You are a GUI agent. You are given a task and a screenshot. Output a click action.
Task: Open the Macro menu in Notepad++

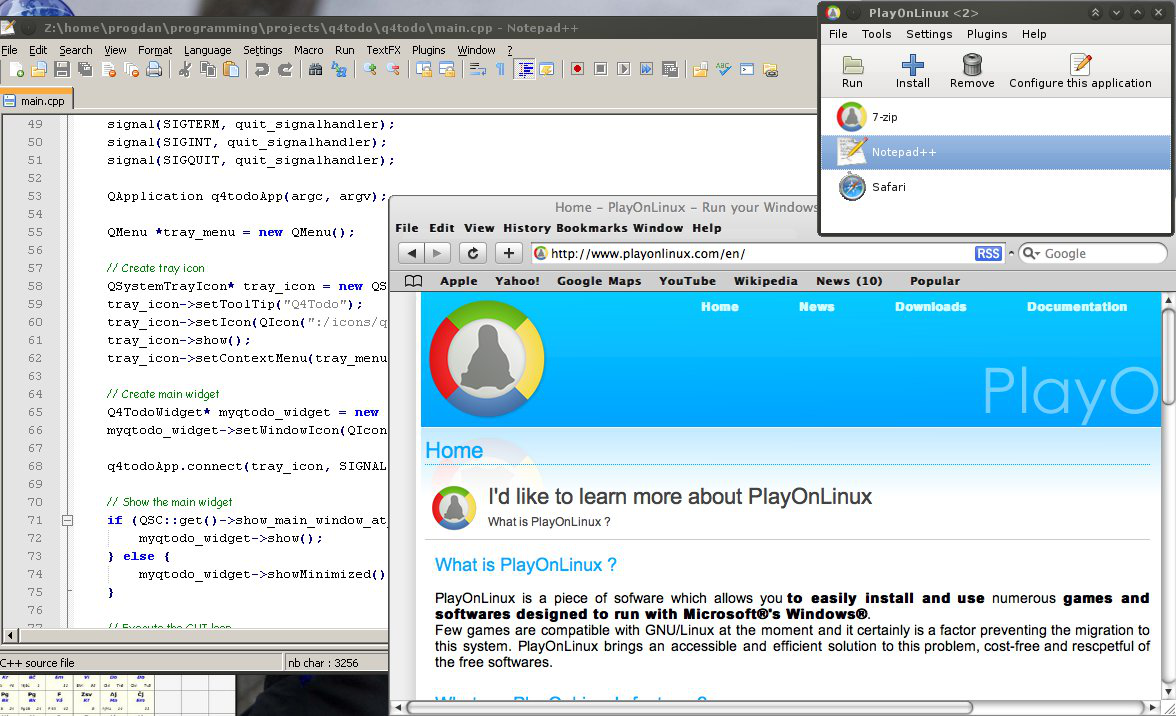pyautogui.click(x=308, y=50)
